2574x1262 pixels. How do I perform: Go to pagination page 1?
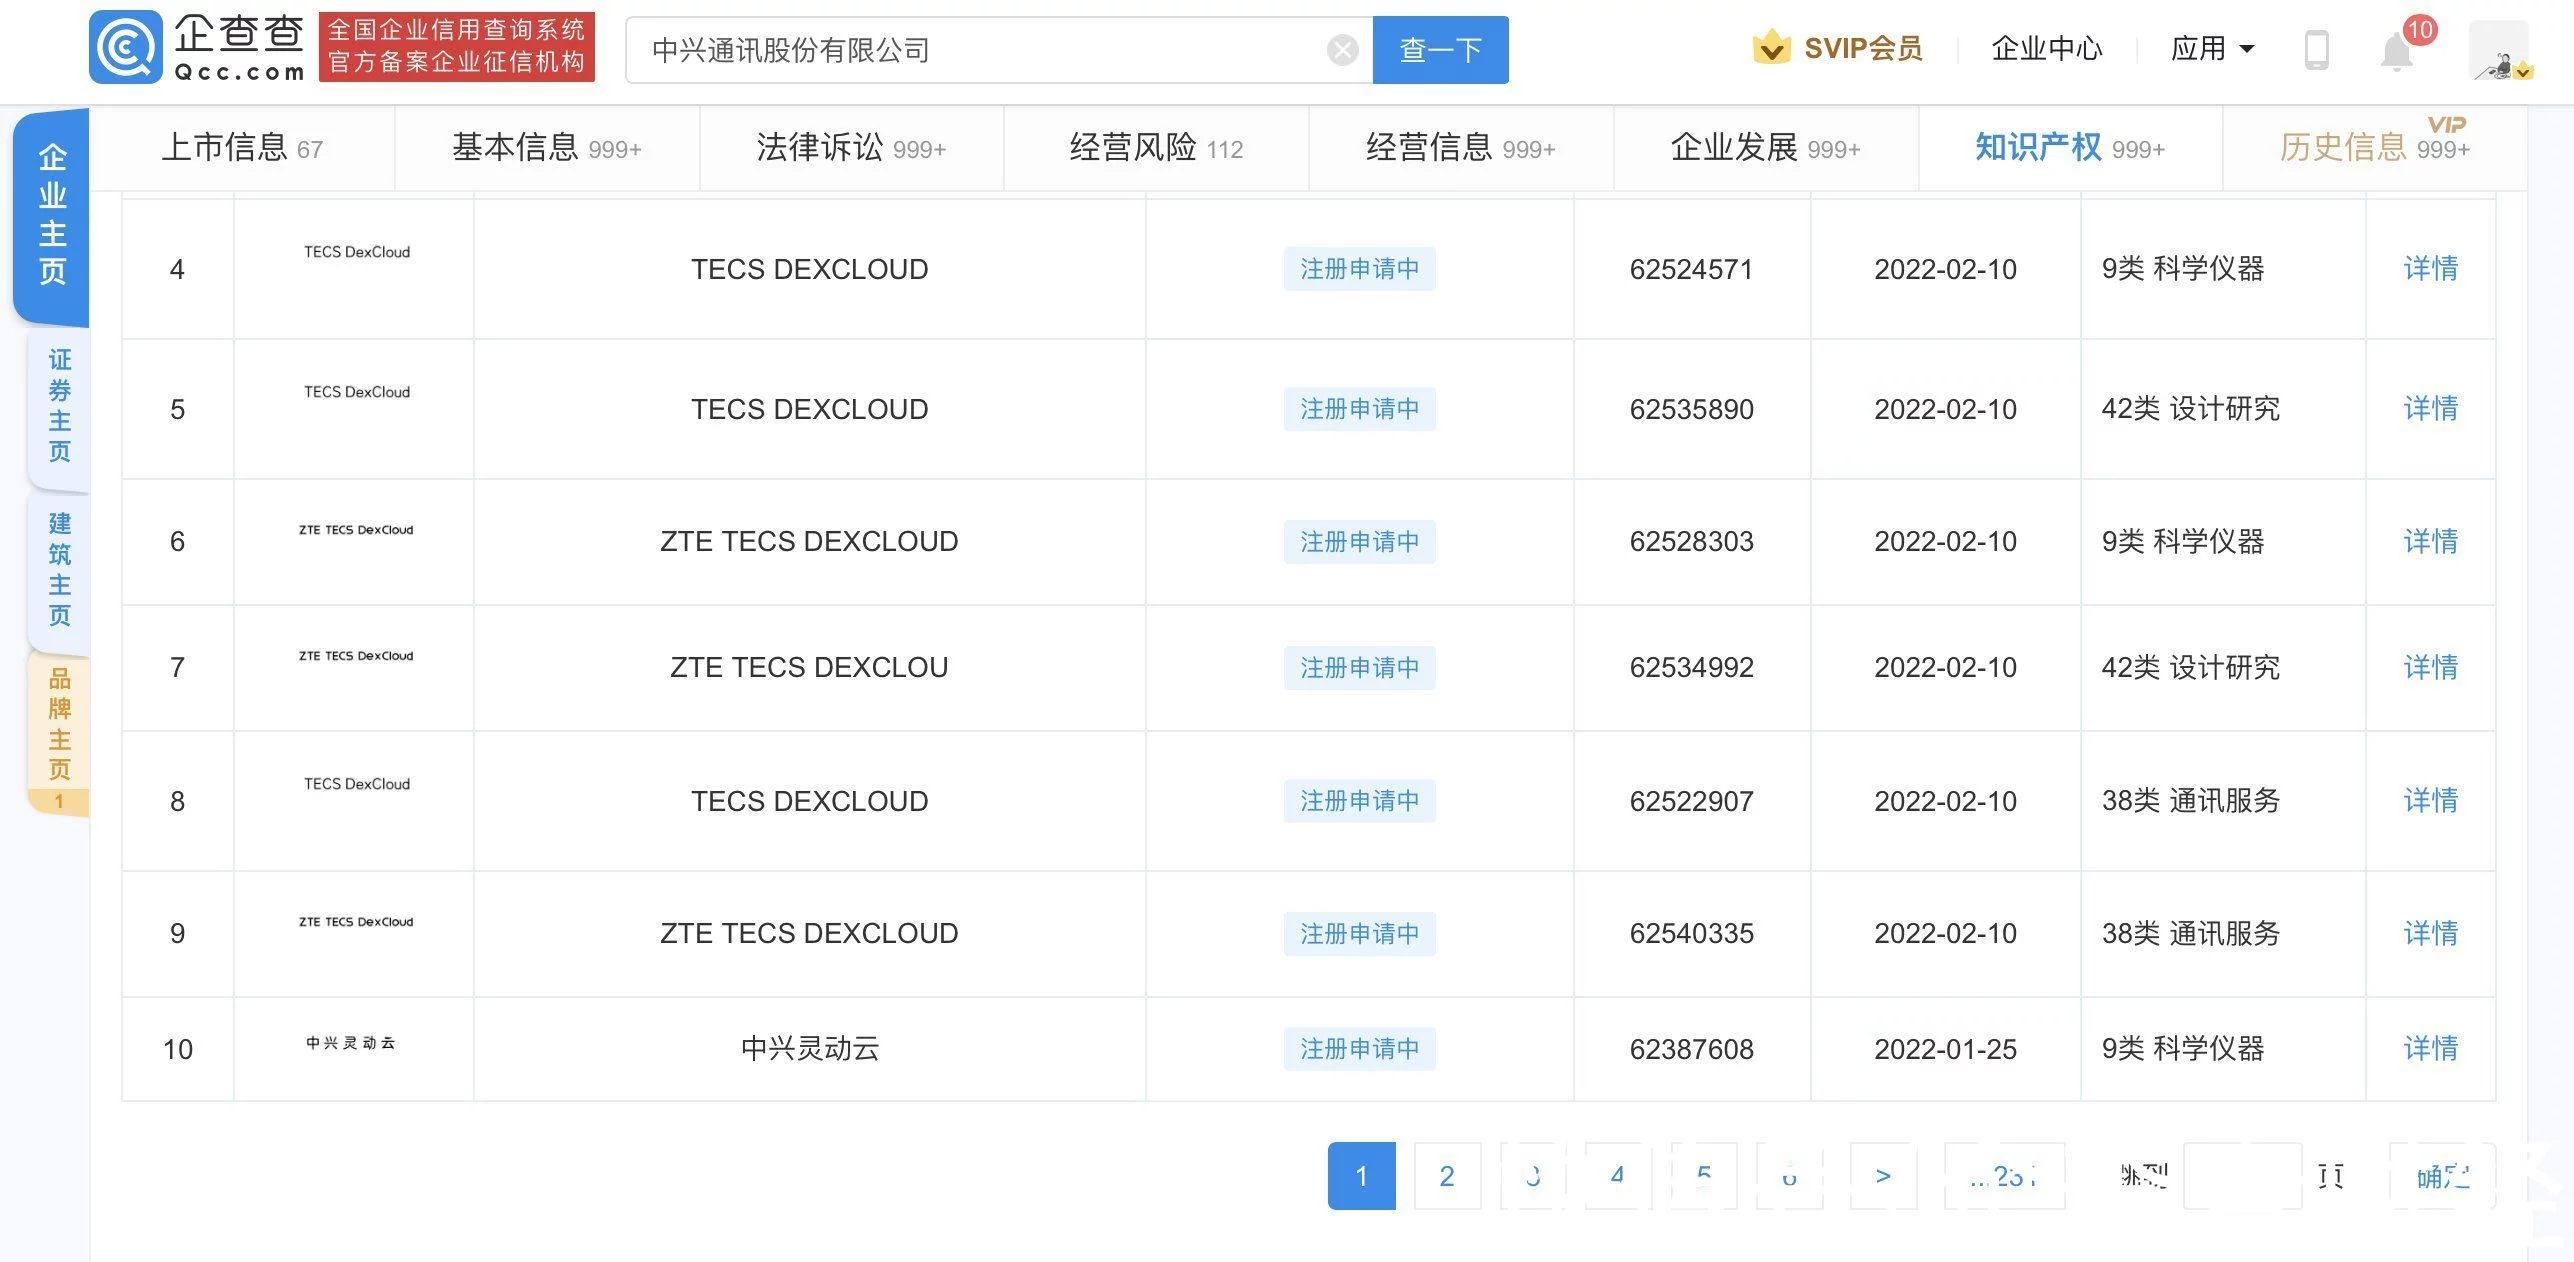pyautogui.click(x=1361, y=1176)
